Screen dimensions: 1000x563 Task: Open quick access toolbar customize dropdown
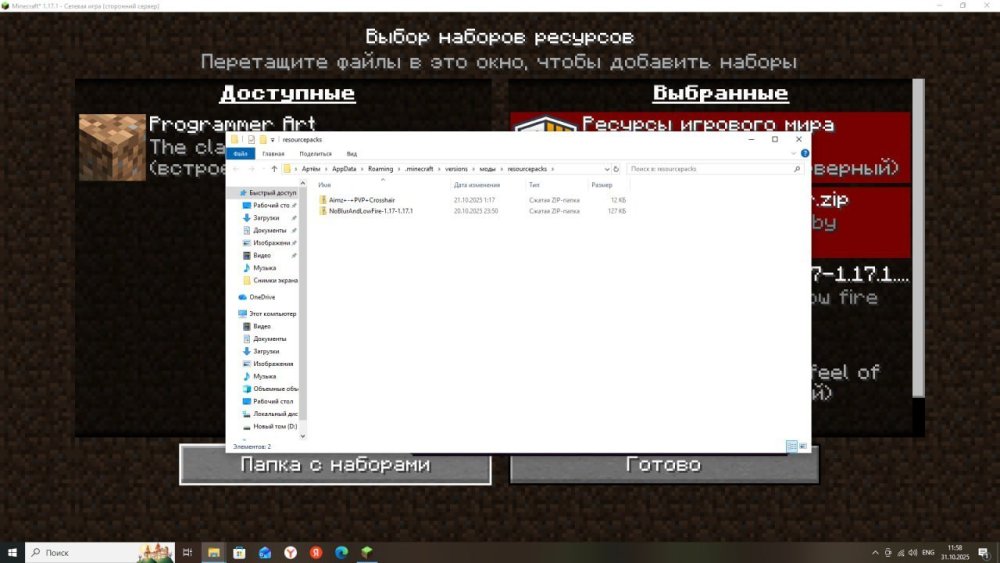click(272, 140)
